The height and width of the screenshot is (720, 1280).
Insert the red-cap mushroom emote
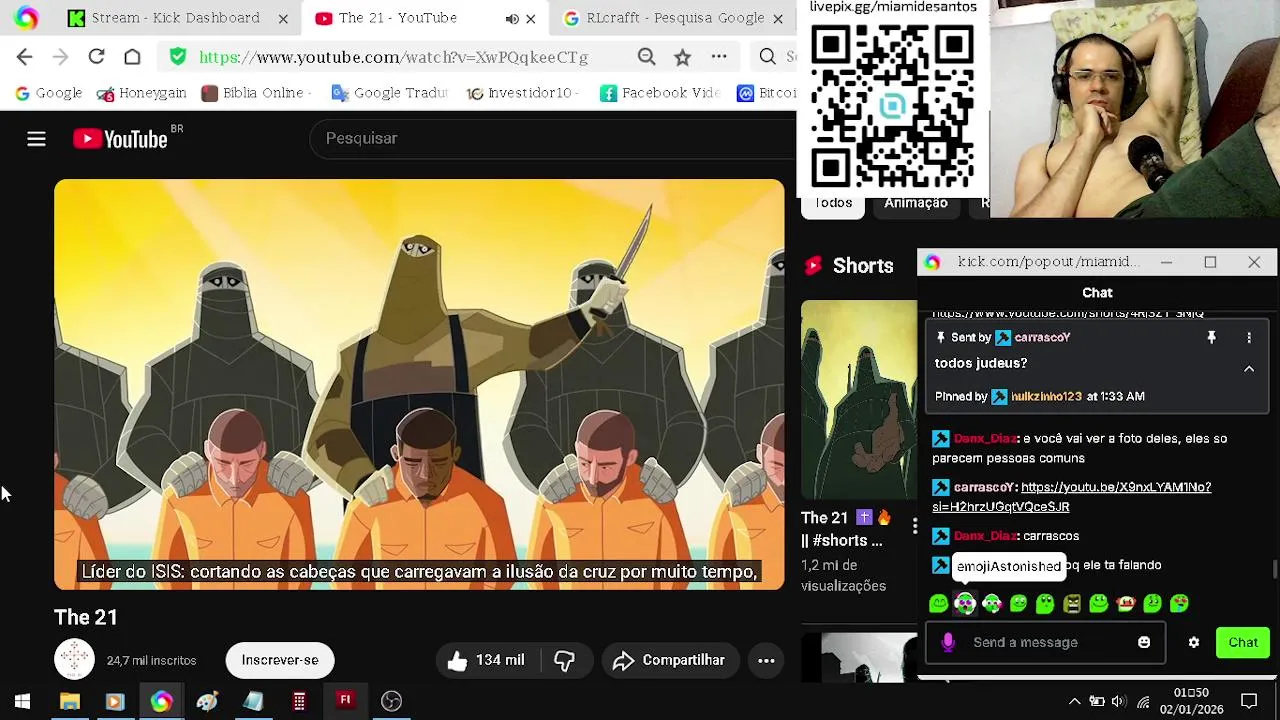pyautogui.click(x=1126, y=603)
